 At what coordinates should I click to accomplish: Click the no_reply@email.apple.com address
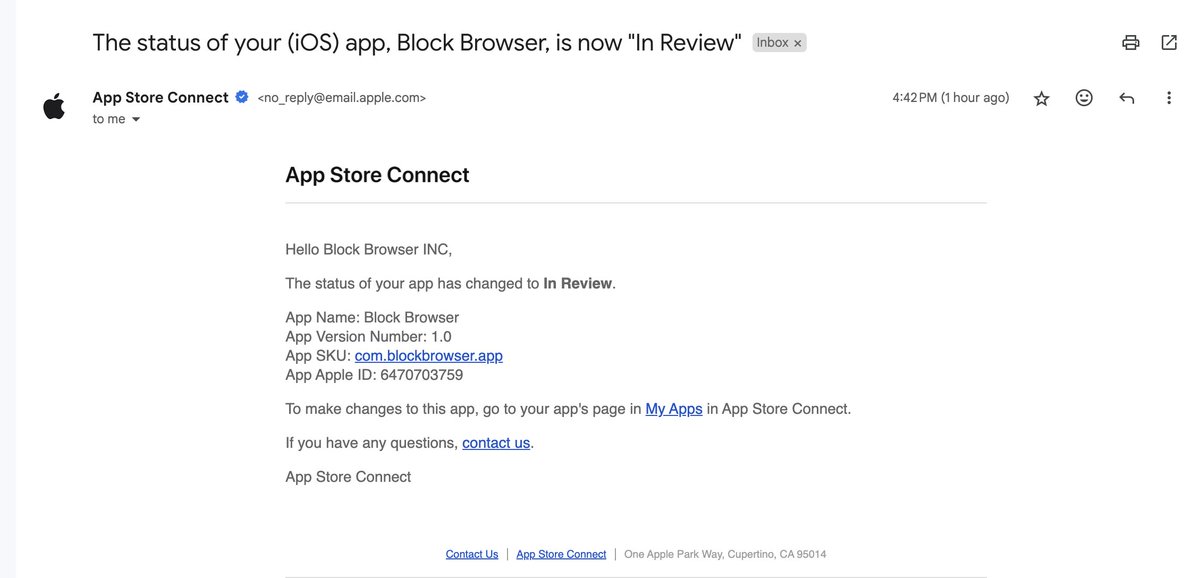tap(342, 98)
